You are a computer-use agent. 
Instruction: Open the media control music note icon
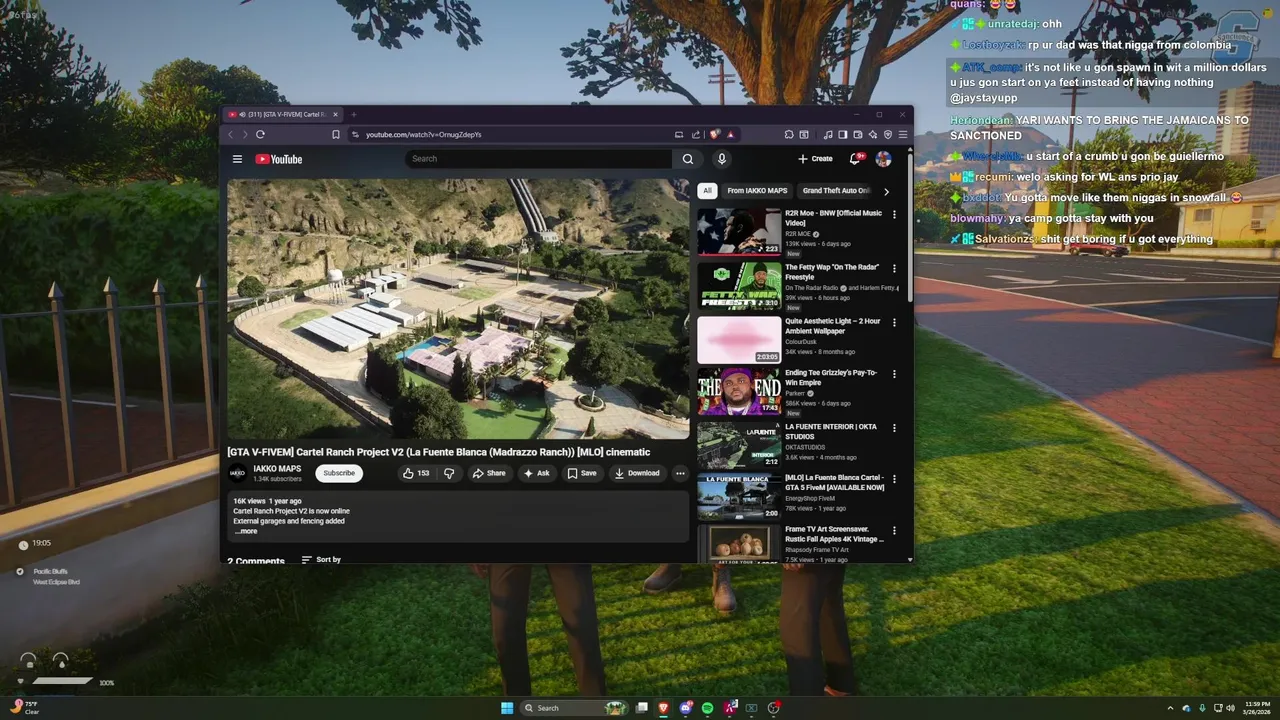coord(828,134)
